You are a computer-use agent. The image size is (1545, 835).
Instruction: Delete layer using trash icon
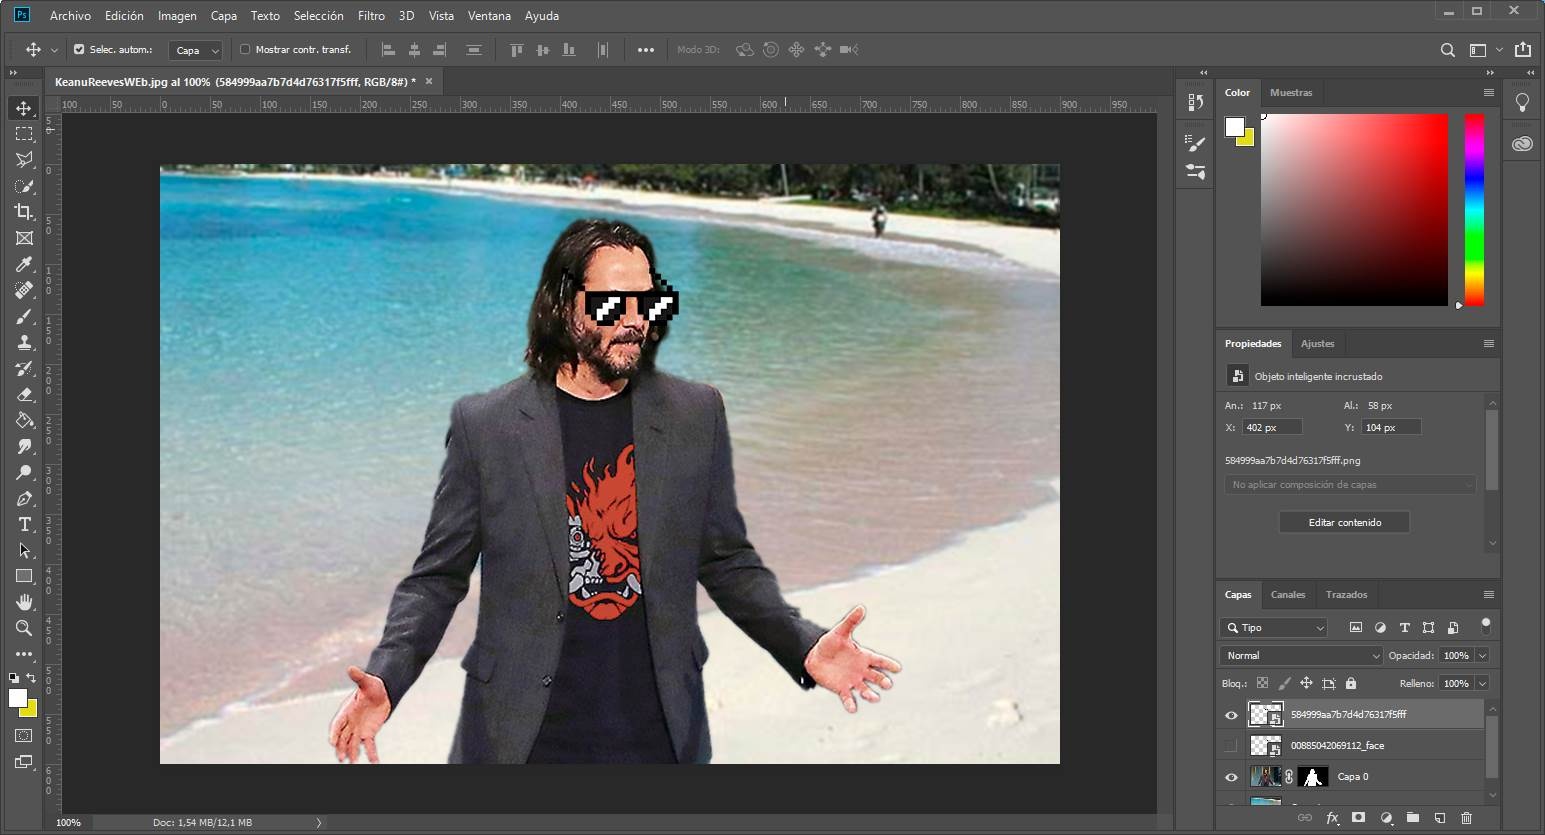[1466, 818]
